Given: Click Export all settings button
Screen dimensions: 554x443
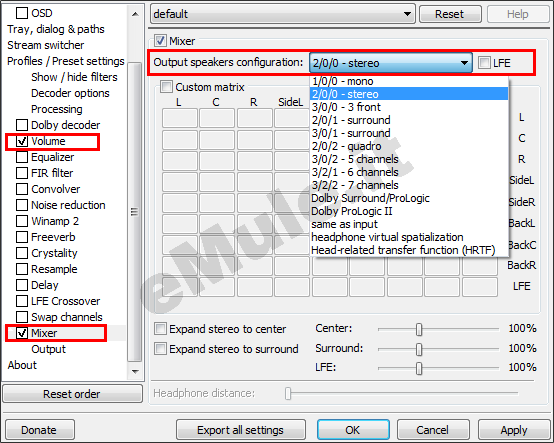Looking at the screenshot, I should pyautogui.click(x=241, y=430).
